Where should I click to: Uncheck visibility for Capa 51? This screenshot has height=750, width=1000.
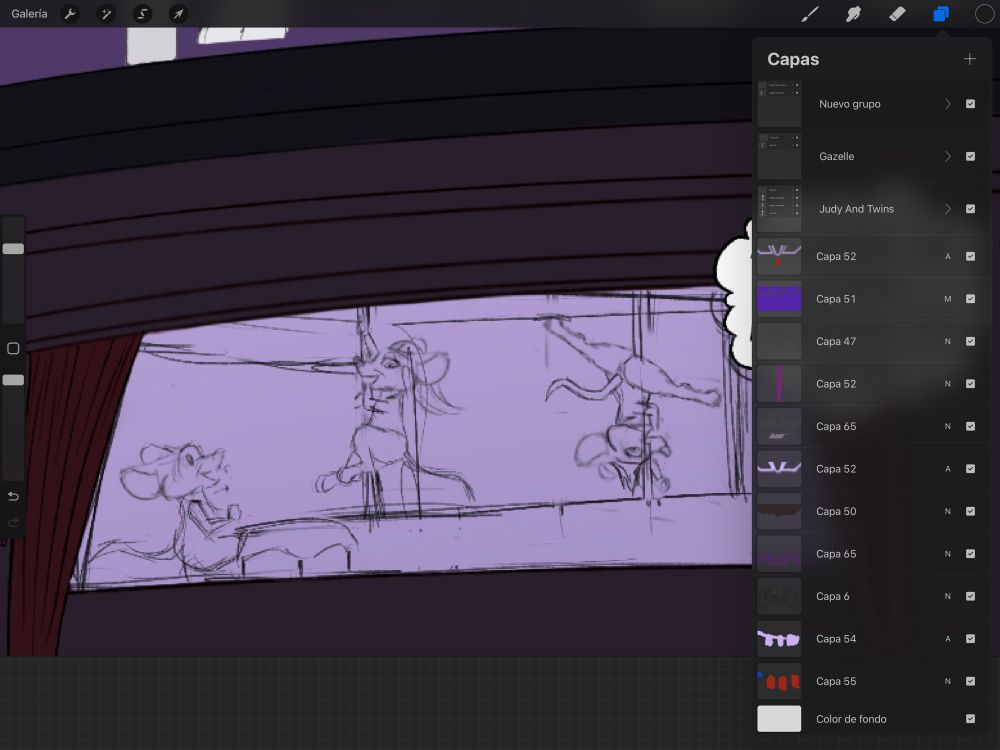970,298
